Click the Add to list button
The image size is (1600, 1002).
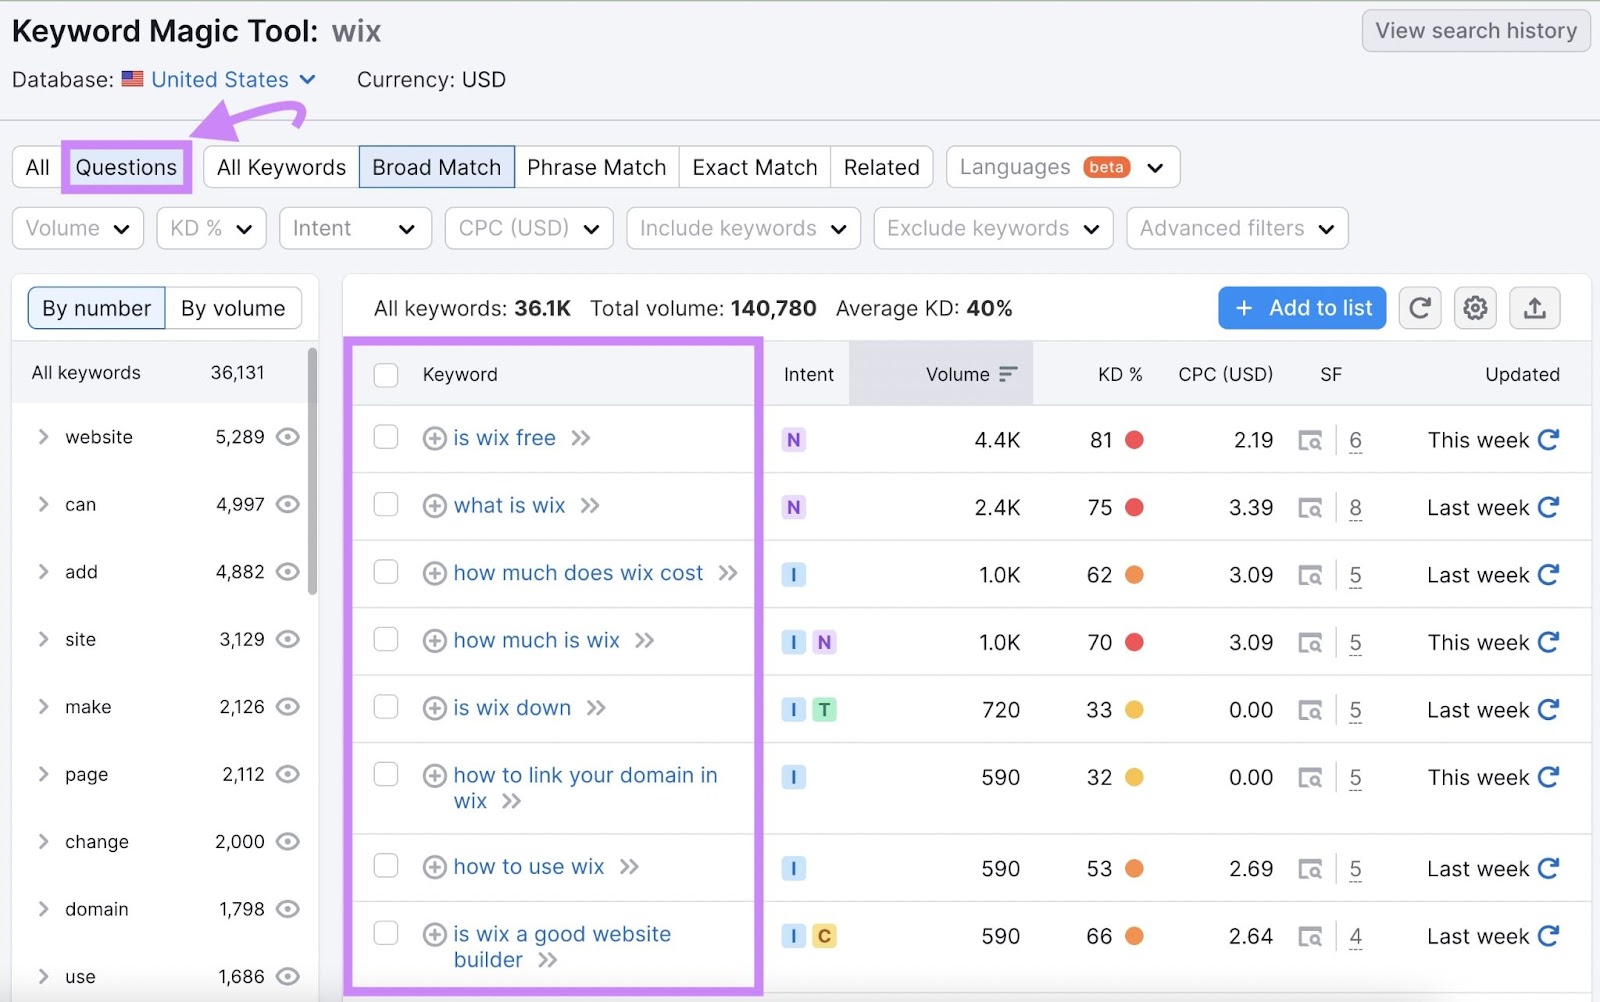1301,308
